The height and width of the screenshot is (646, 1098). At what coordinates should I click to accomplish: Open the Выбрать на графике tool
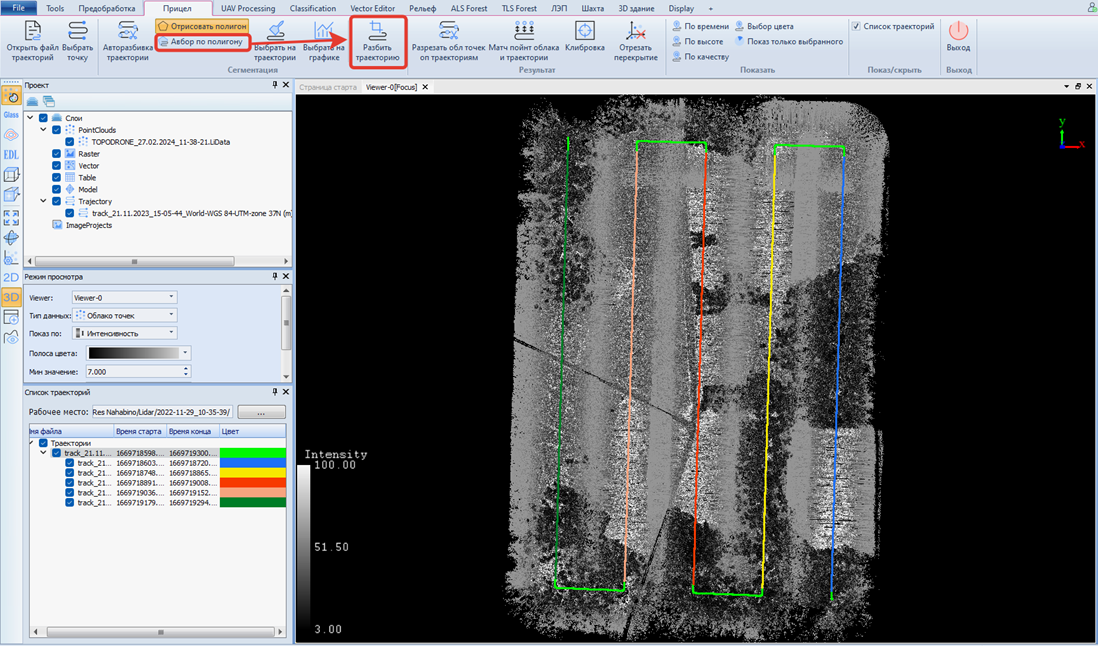pos(324,41)
